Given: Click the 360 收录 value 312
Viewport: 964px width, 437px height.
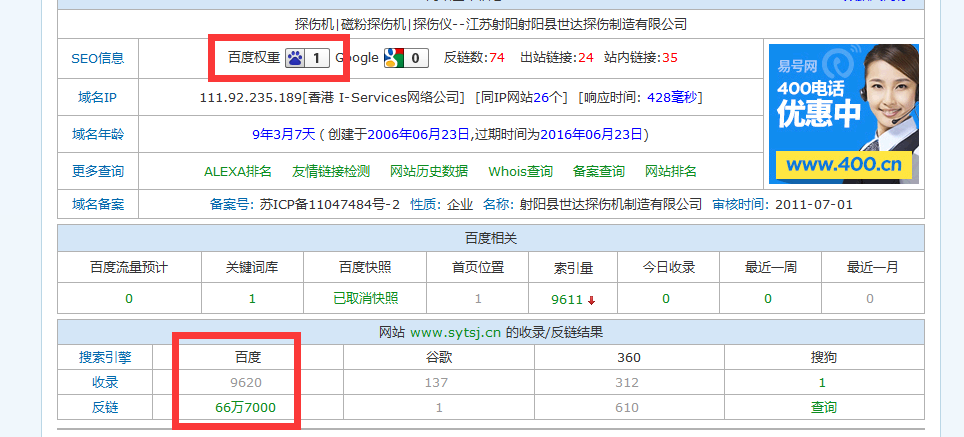Looking at the screenshot, I should [628, 382].
